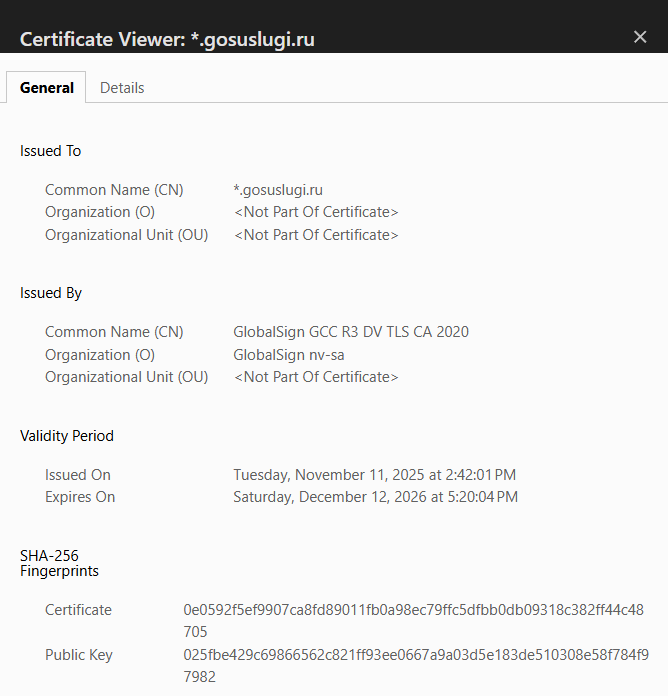Click the Issued To Organization (O) value
This screenshot has height=696, width=668.
coord(316,212)
